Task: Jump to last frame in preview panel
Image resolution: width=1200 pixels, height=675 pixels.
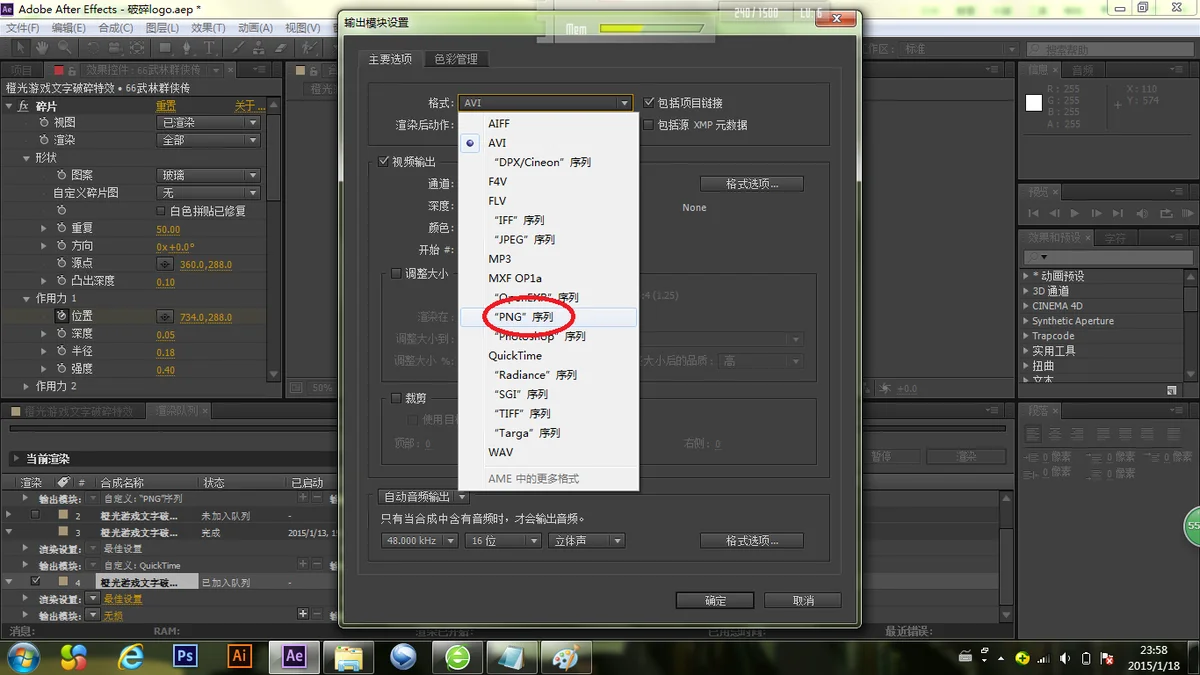Action: (x=1120, y=213)
